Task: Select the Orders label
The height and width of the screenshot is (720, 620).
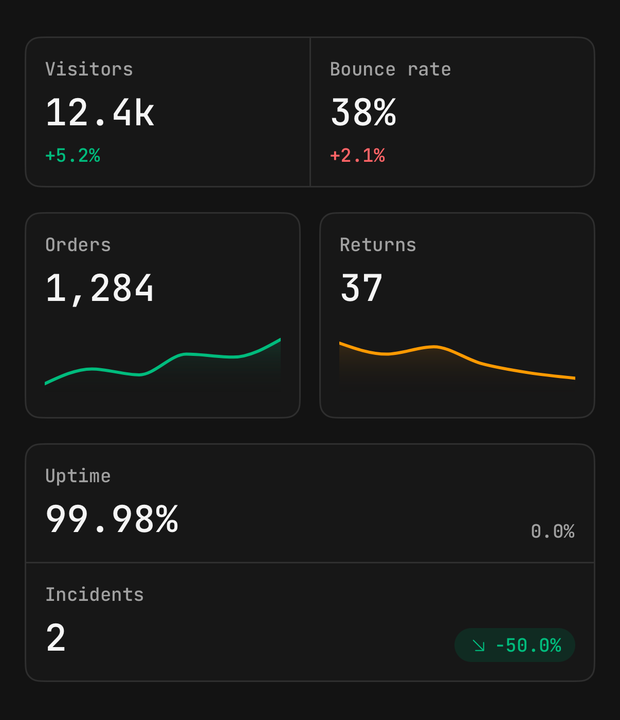Action: pos(78,245)
